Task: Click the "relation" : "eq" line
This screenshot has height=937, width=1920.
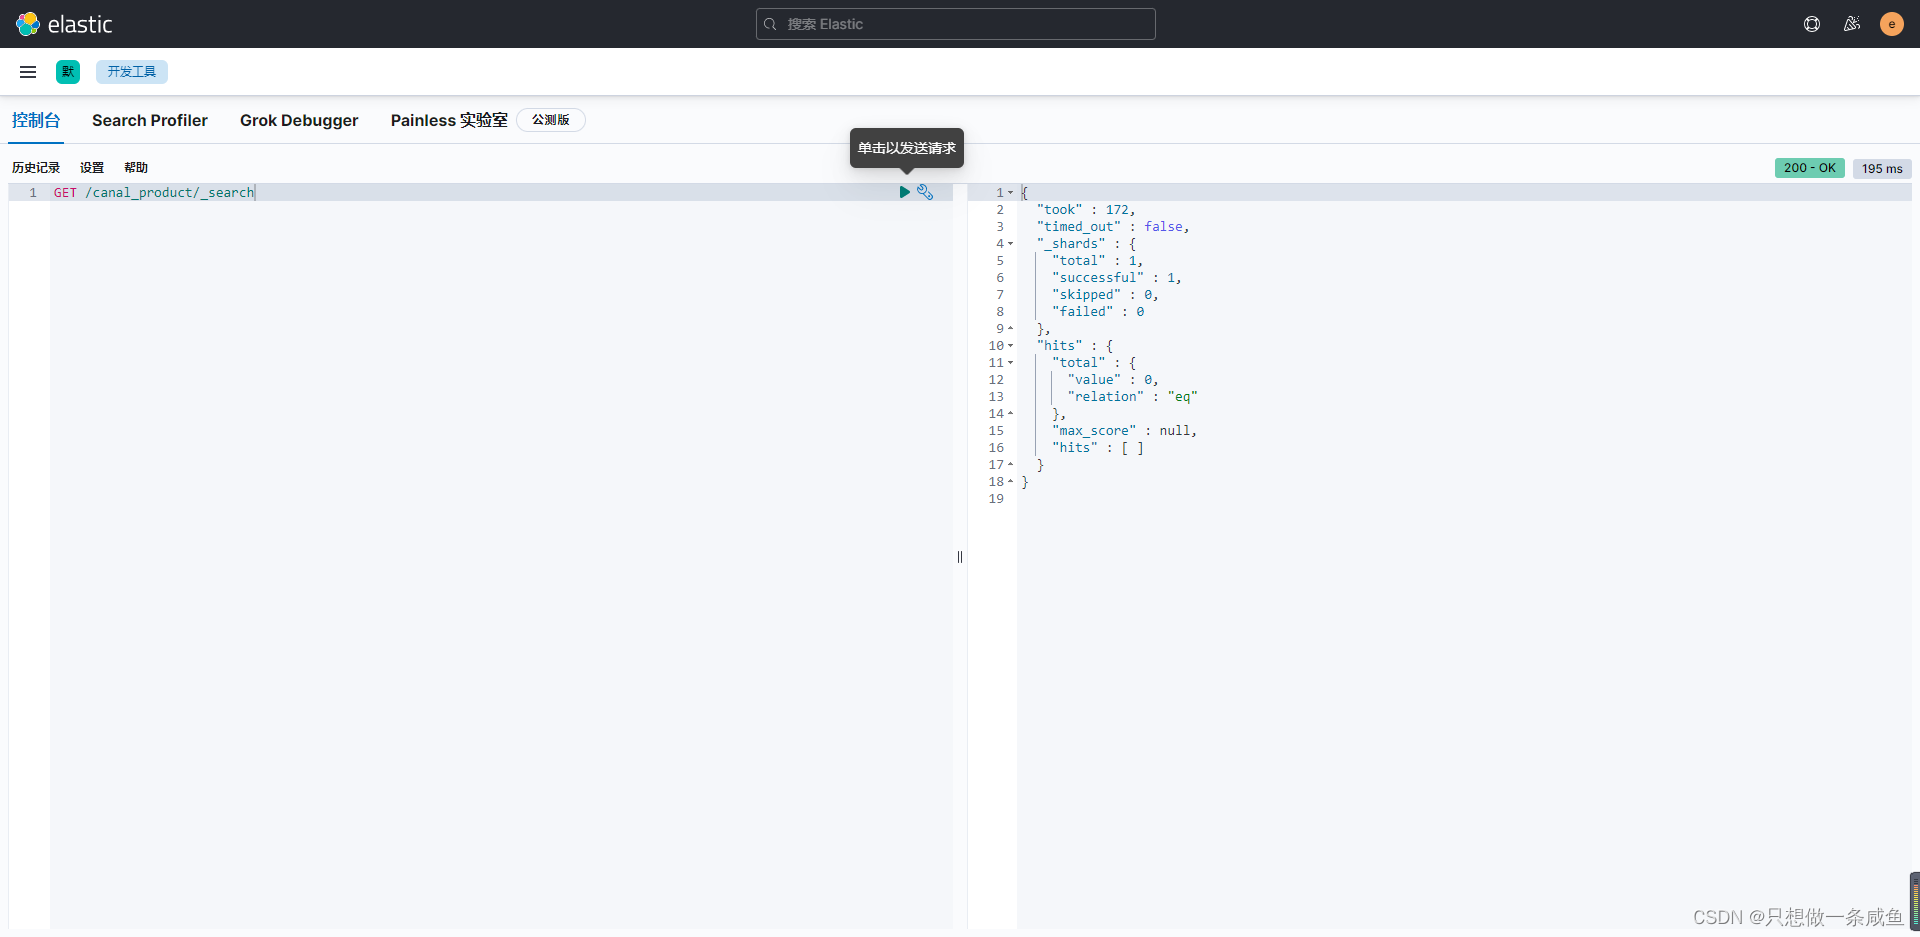Action: pos(1132,396)
